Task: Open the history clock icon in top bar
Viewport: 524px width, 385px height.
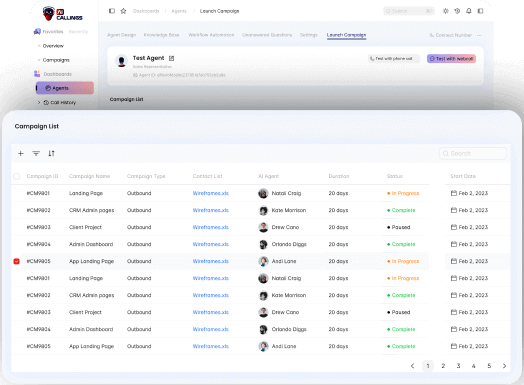Action: pos(457,11)
